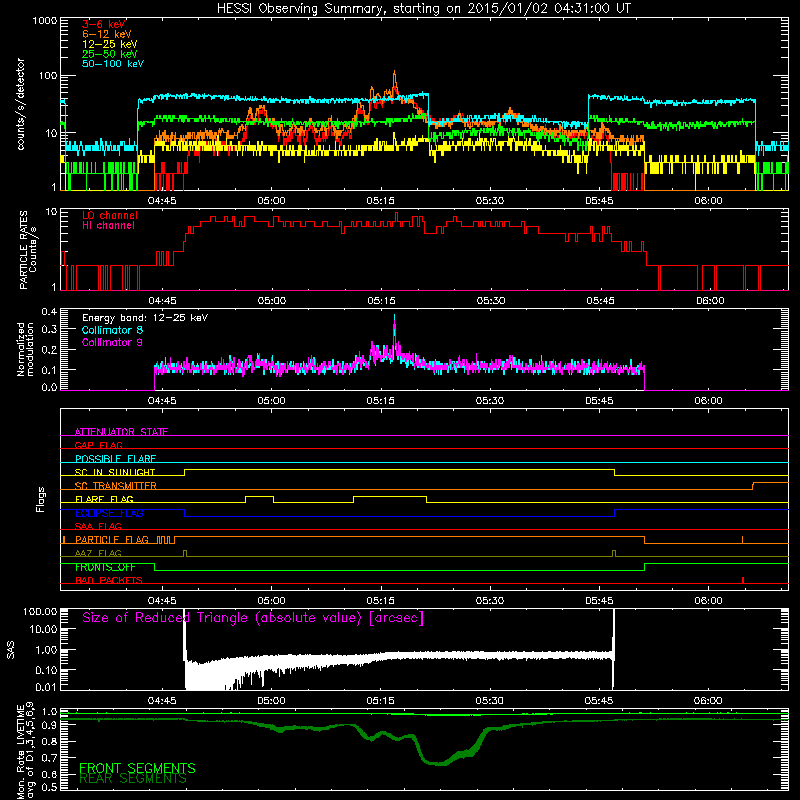The height and width of the screenshot is (800, 800).
Task: Click the lowest dip of the livetime curve
Action: [x=441, y=764]
